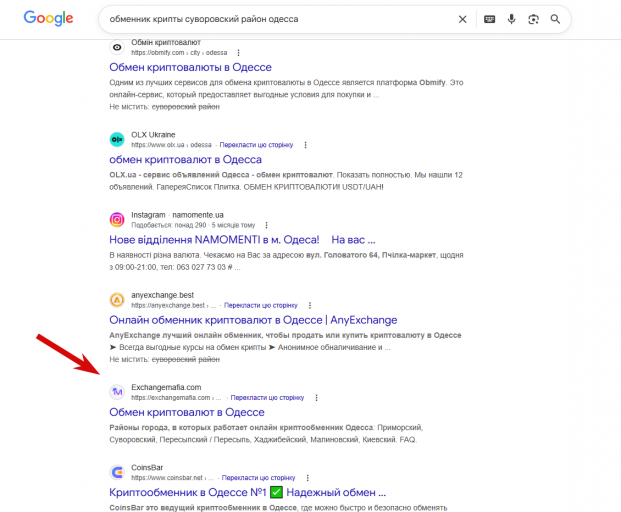Click the 'Exchangemafia.com' site name

166,387
